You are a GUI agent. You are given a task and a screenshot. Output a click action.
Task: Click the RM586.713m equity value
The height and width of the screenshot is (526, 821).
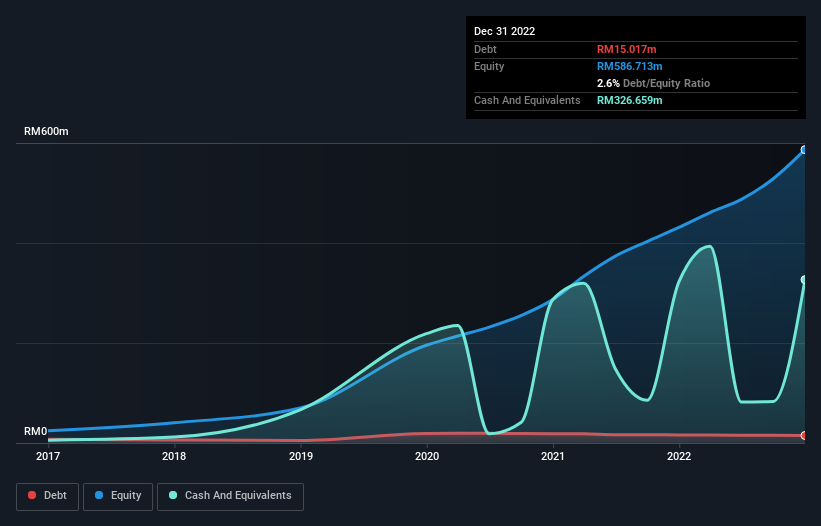point(629,66)
